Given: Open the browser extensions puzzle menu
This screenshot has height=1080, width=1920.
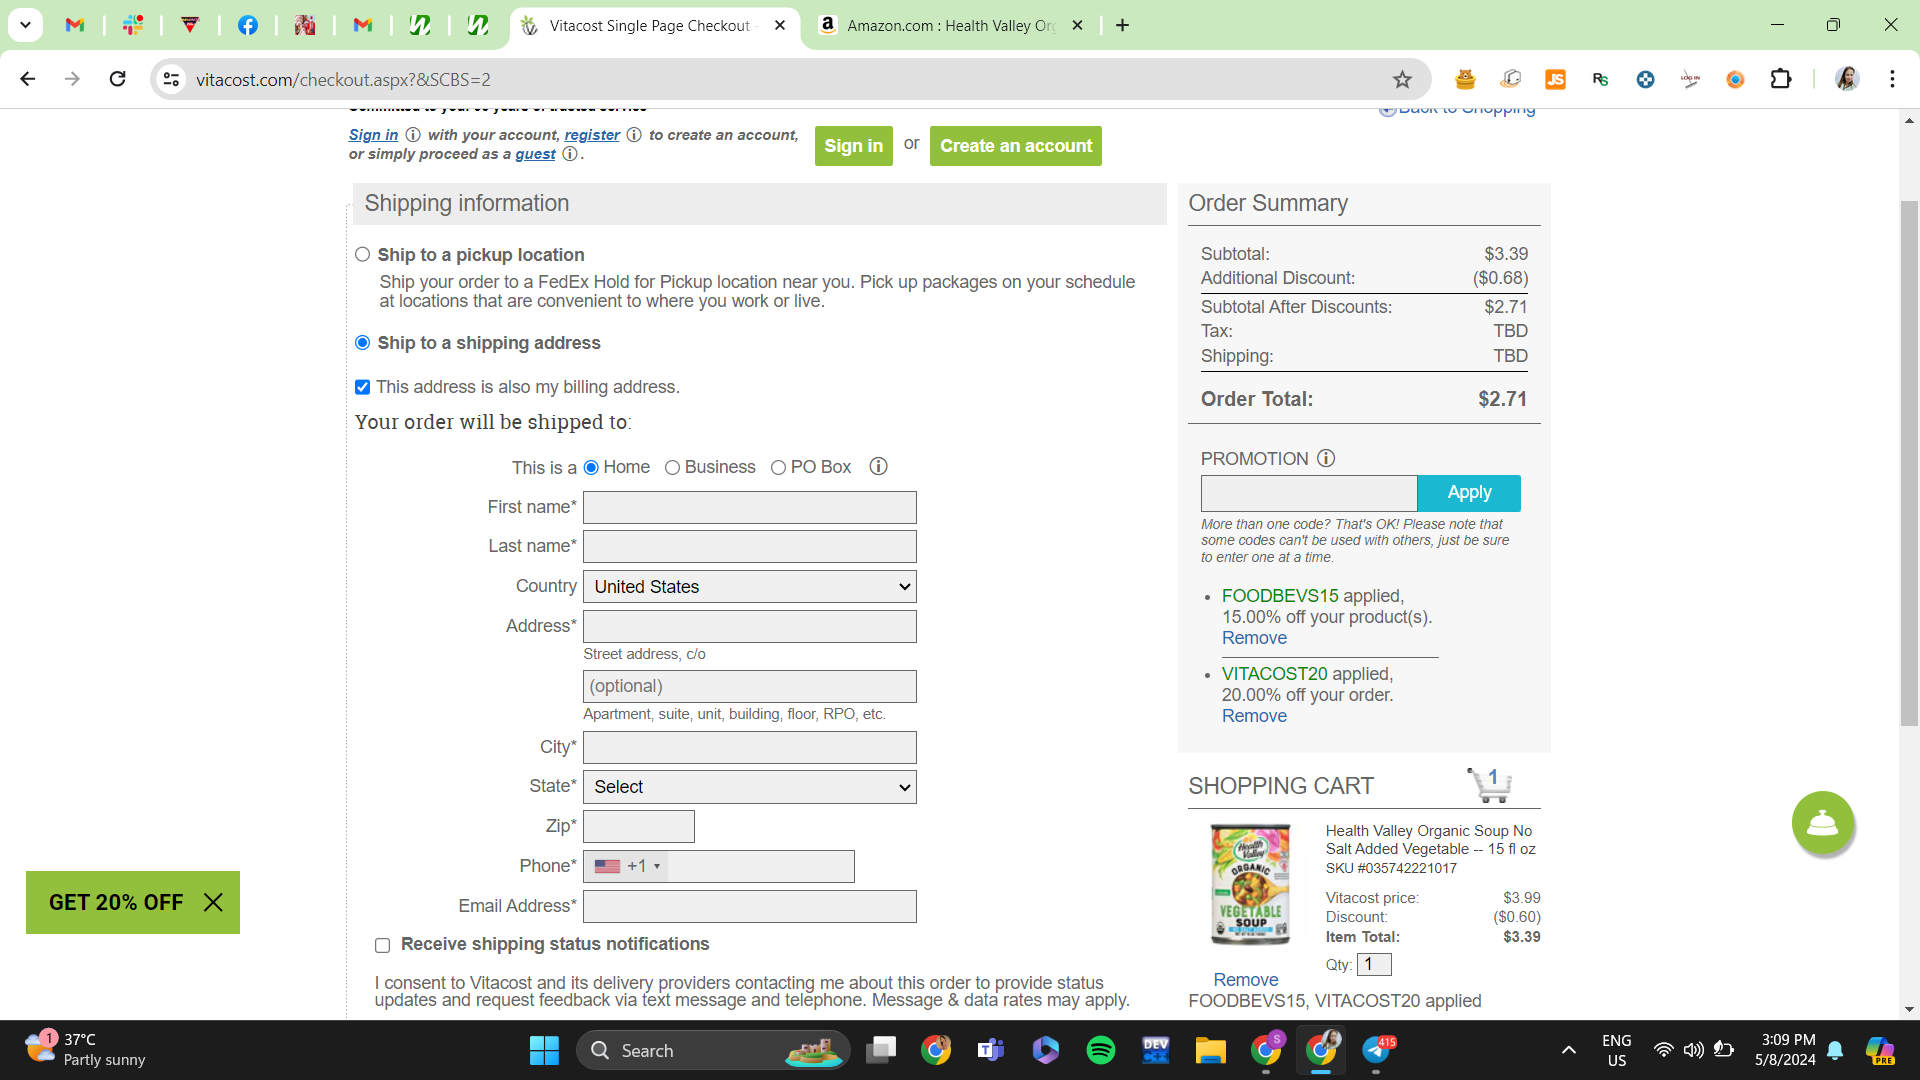Looking at the screenshot, I should click(1780, 79).
